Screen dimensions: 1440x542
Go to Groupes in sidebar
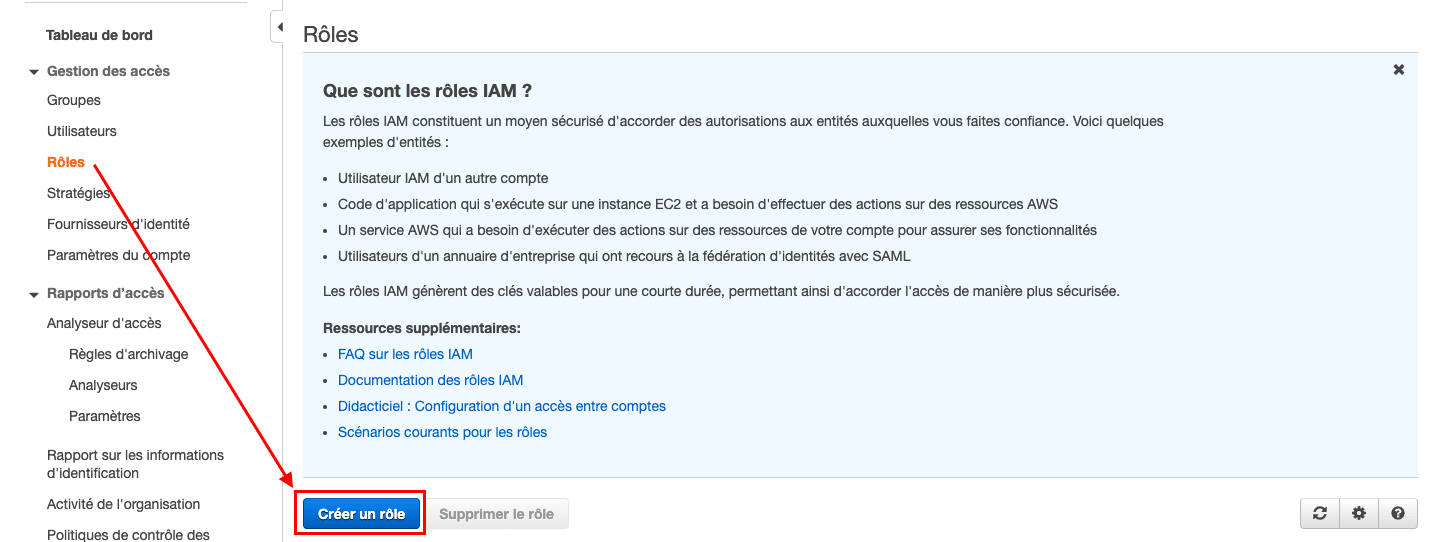tap(74, 100)
